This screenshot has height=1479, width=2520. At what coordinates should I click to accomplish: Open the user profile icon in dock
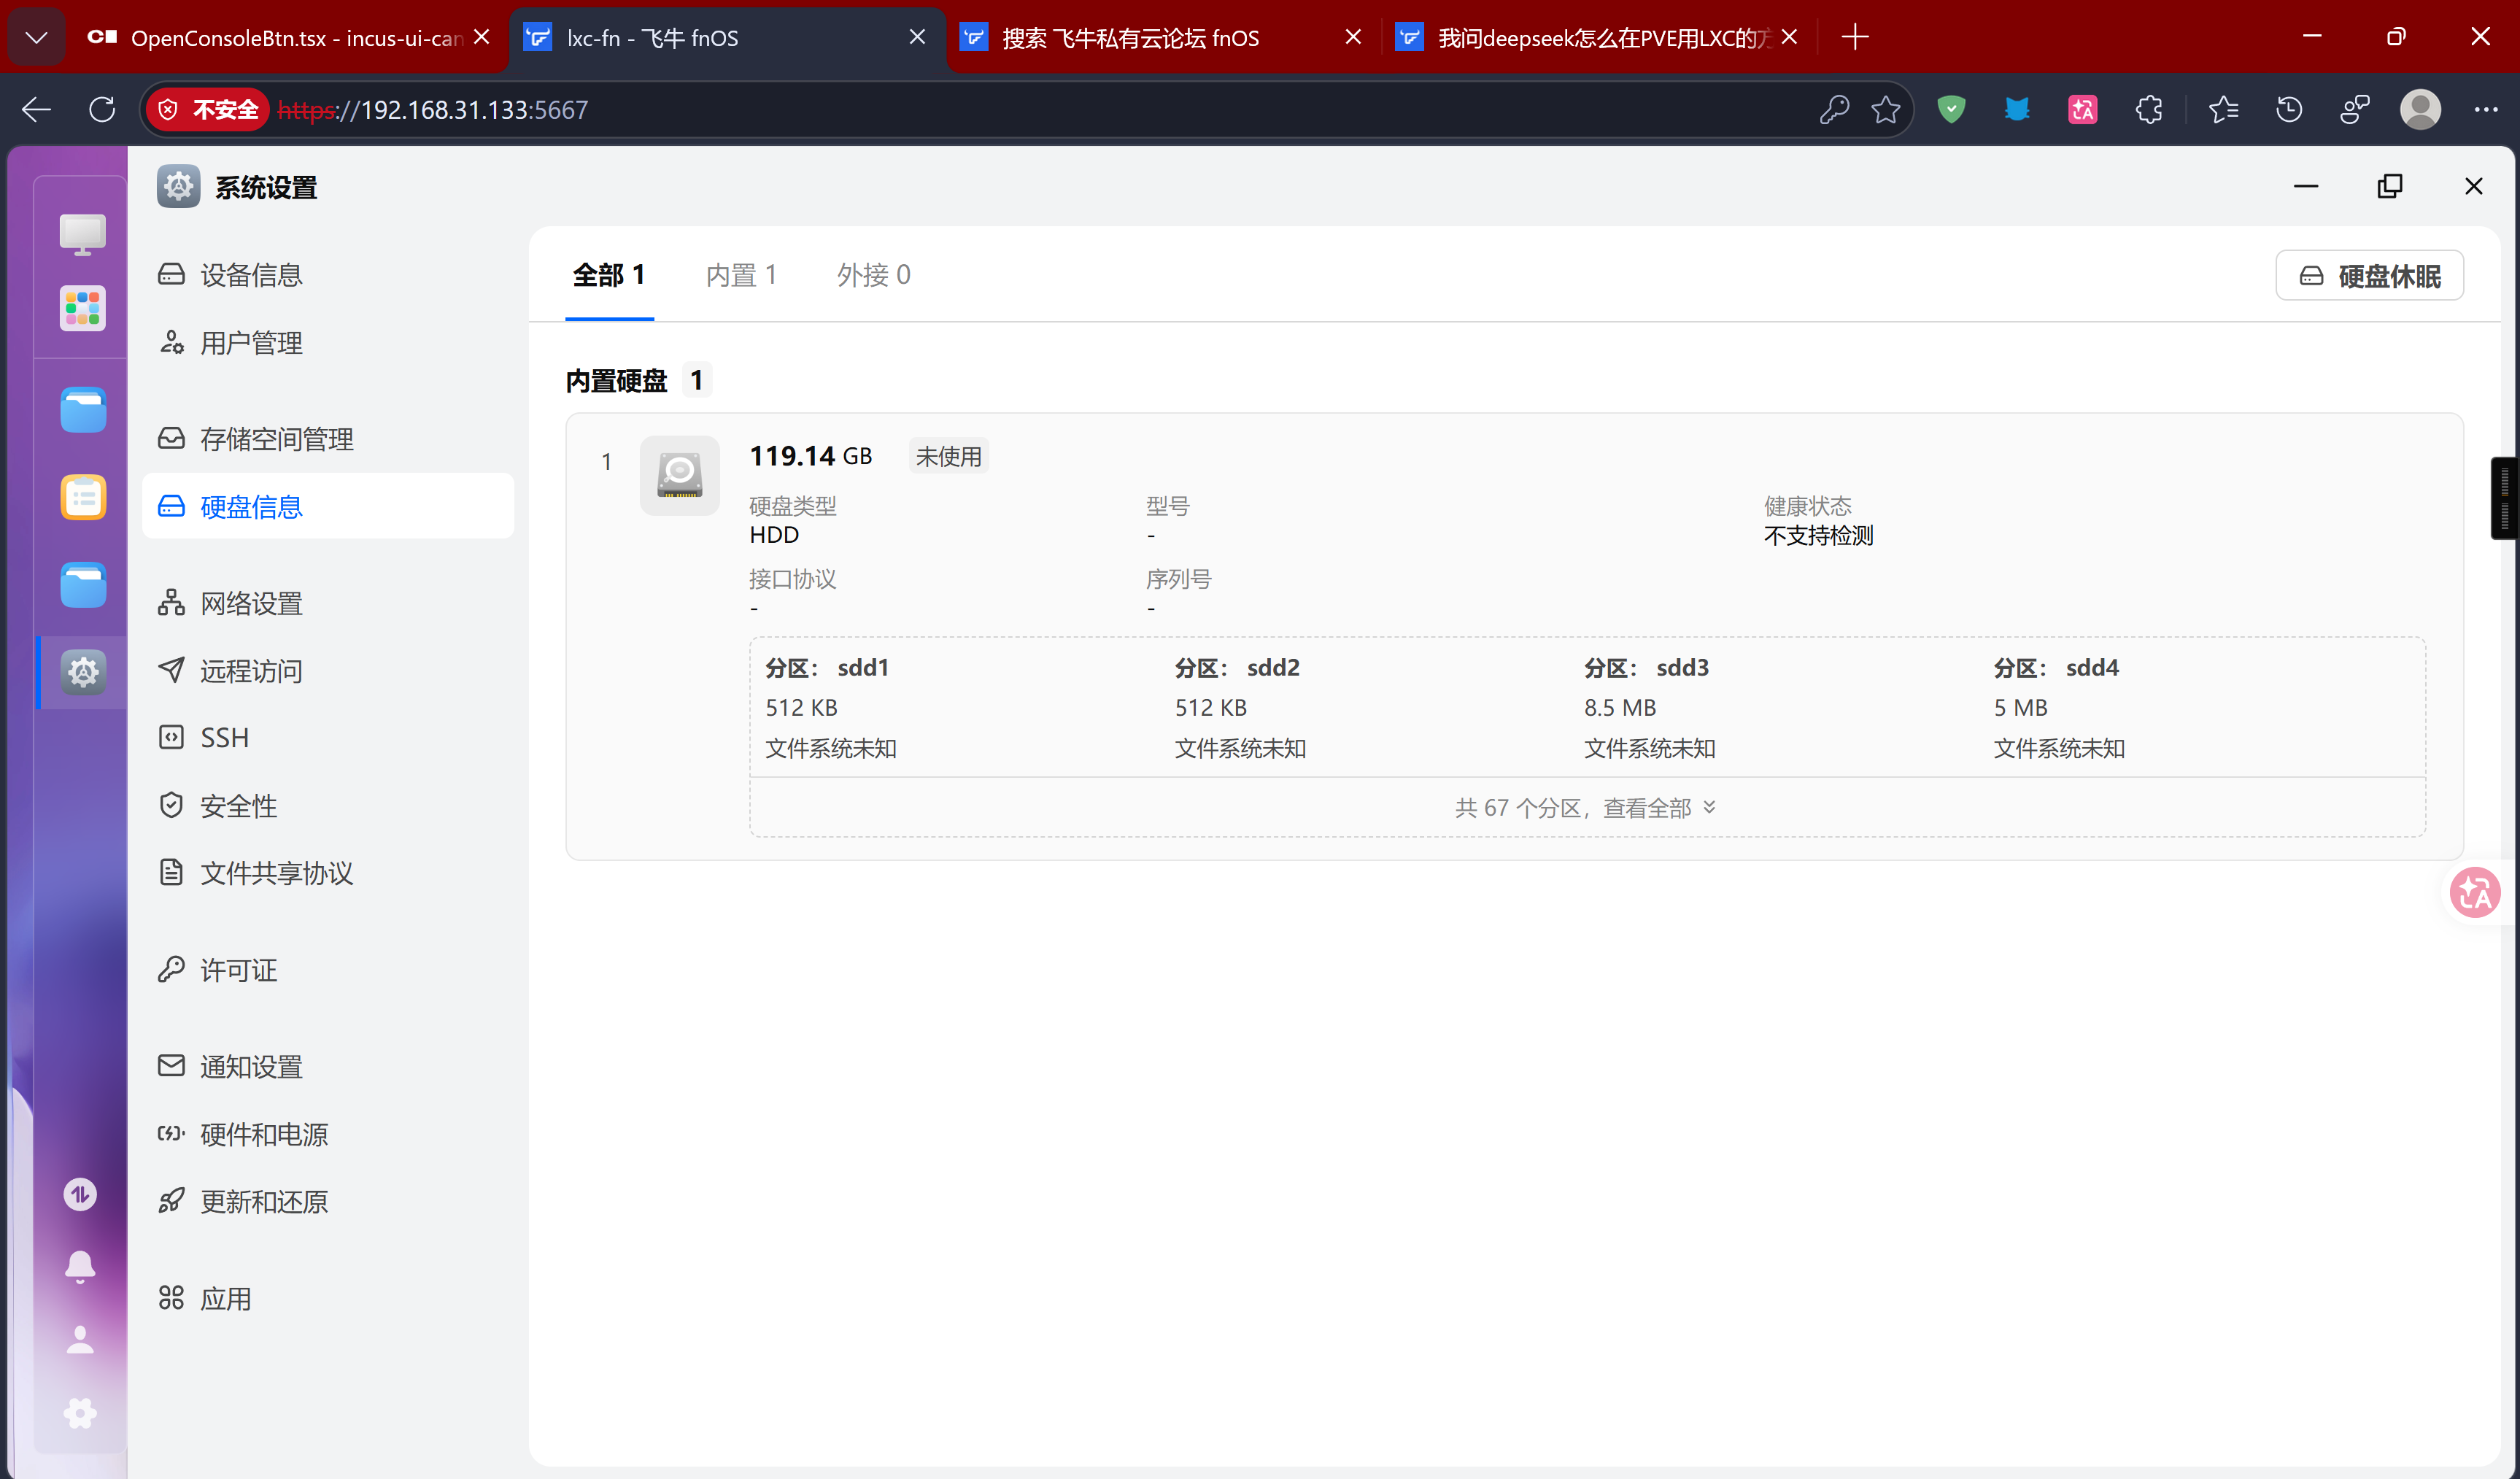[80, 1340]
